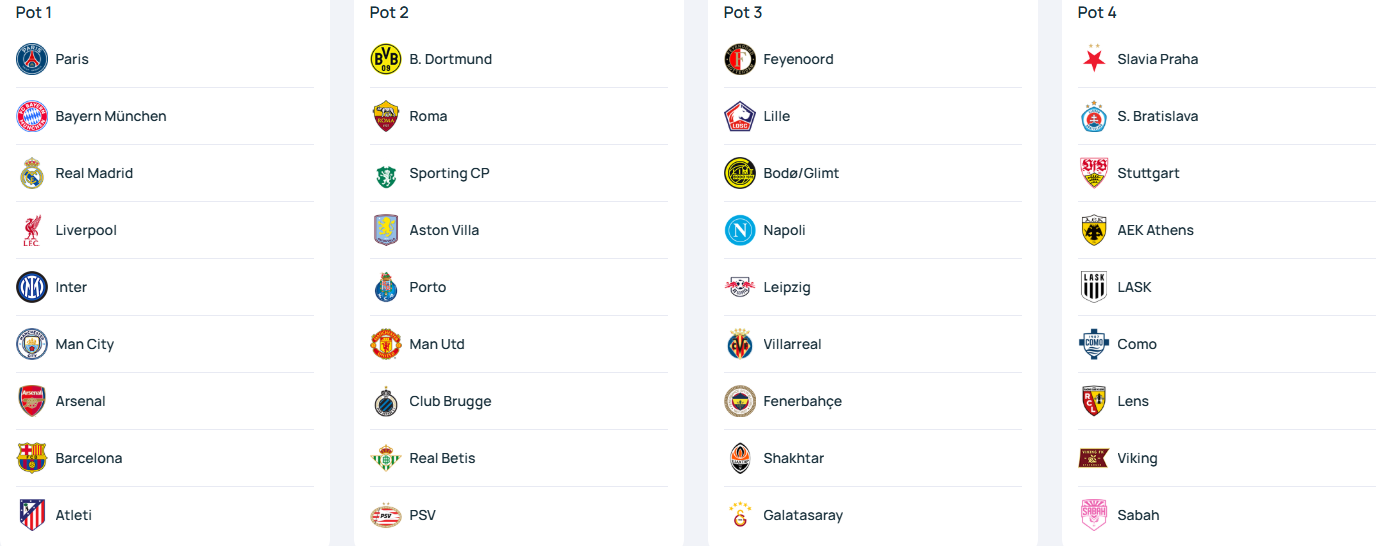
Task: Click the Bayern München club logo
Action: (x=32, y=116)
